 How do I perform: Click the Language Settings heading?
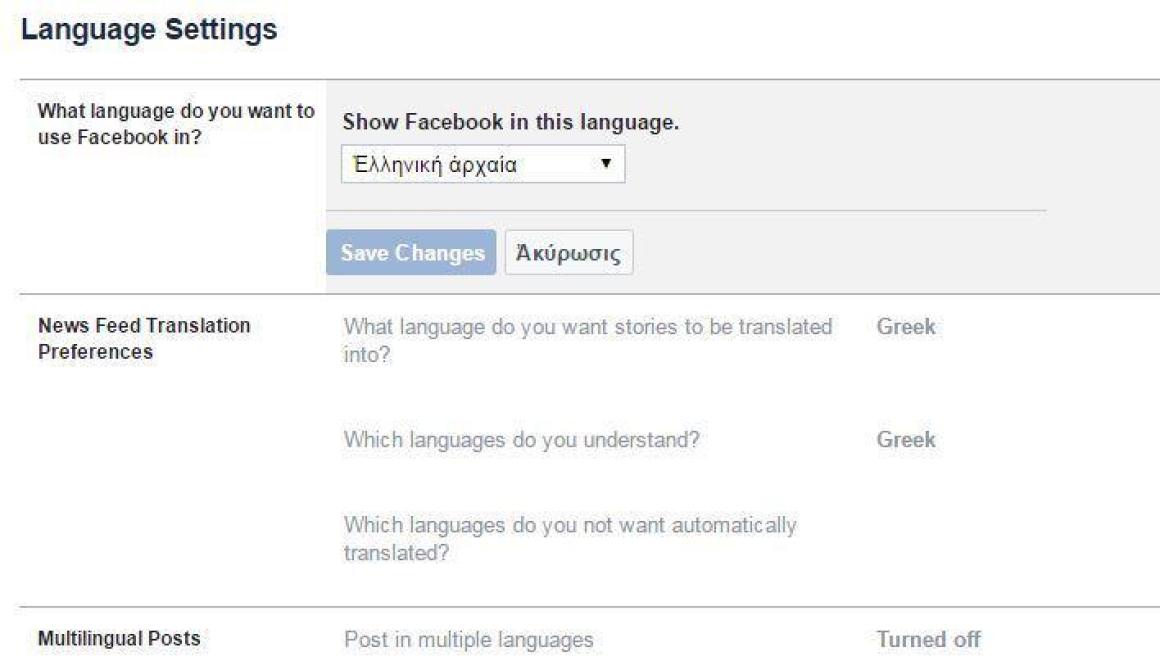tap(149, 30)
